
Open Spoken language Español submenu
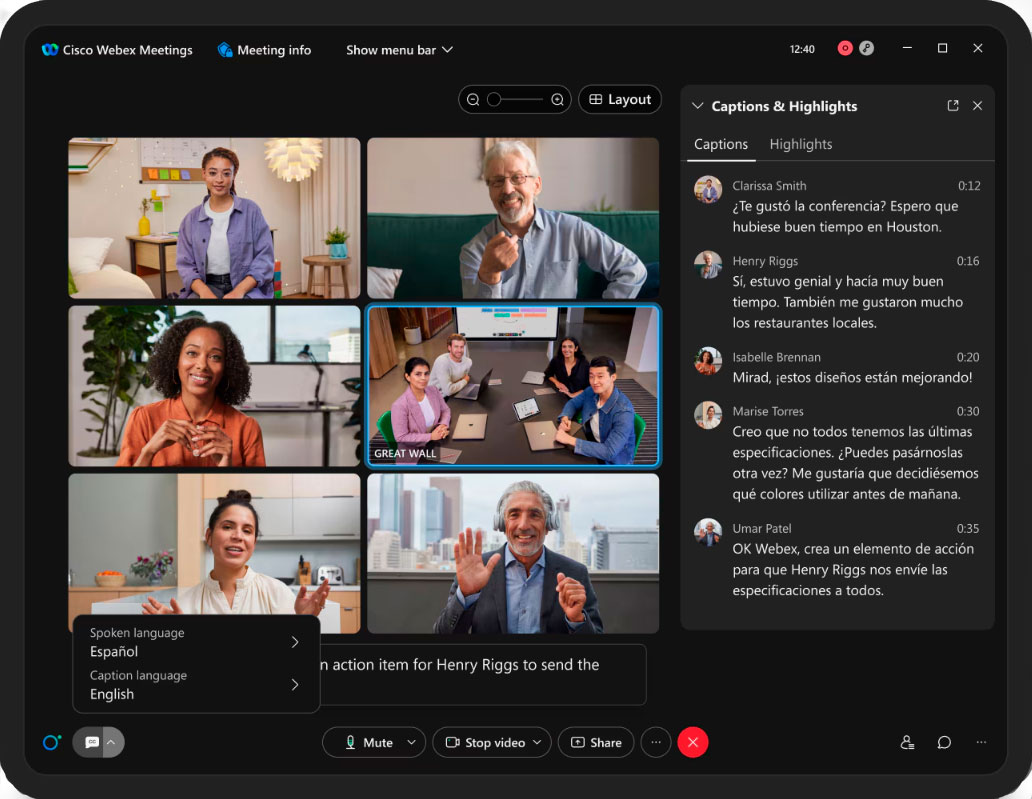[195, 642]
